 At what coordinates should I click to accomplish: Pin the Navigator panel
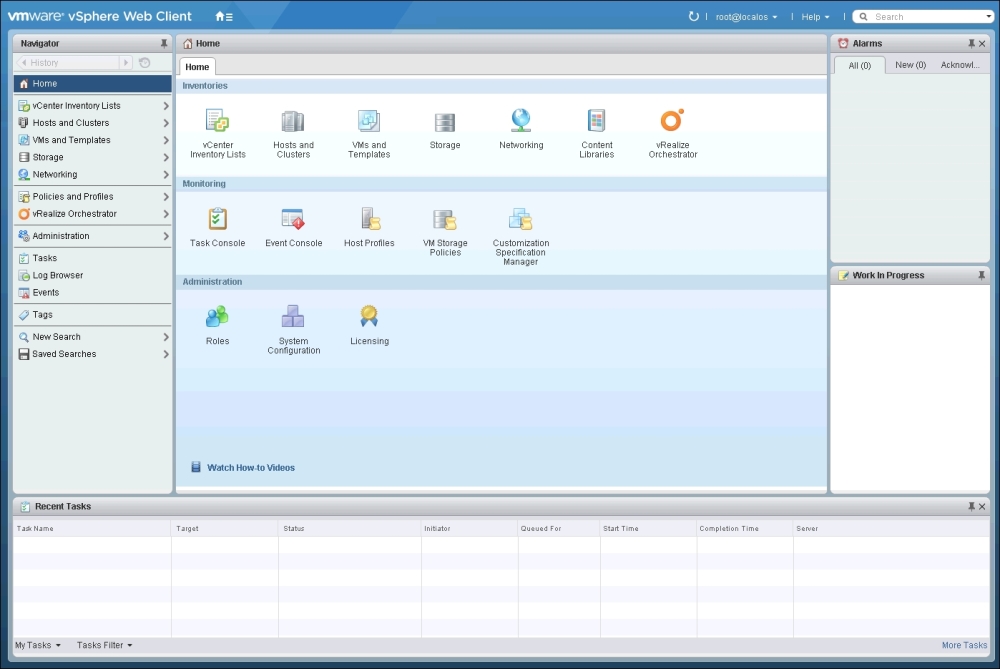click(164, 43)
